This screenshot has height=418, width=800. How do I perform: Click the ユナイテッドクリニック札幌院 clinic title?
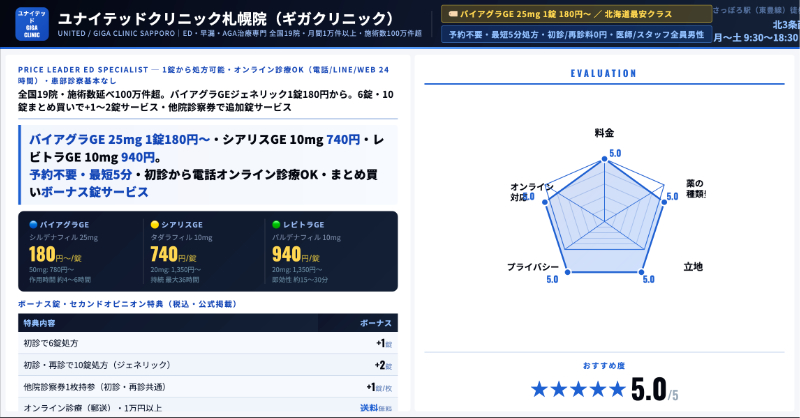[227, 18]
